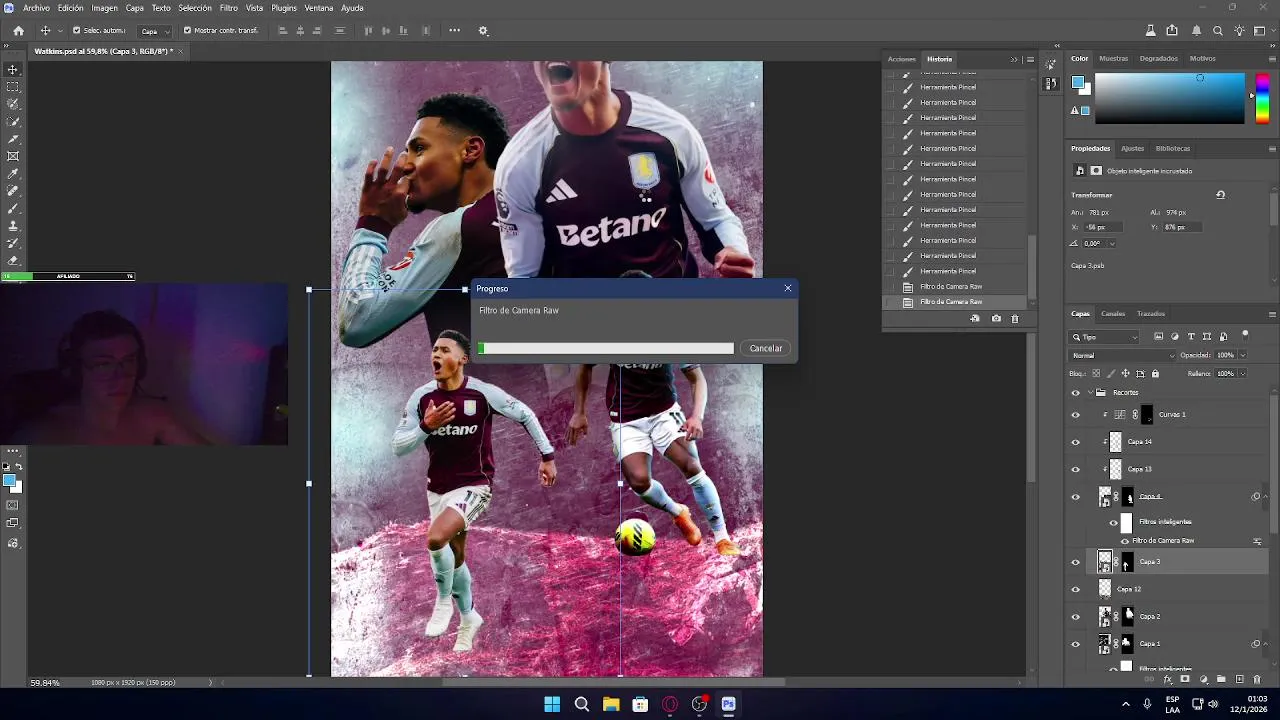Switch to the Muestras tab
The image size is (1280, 720).
click(x=1113, y=59)
